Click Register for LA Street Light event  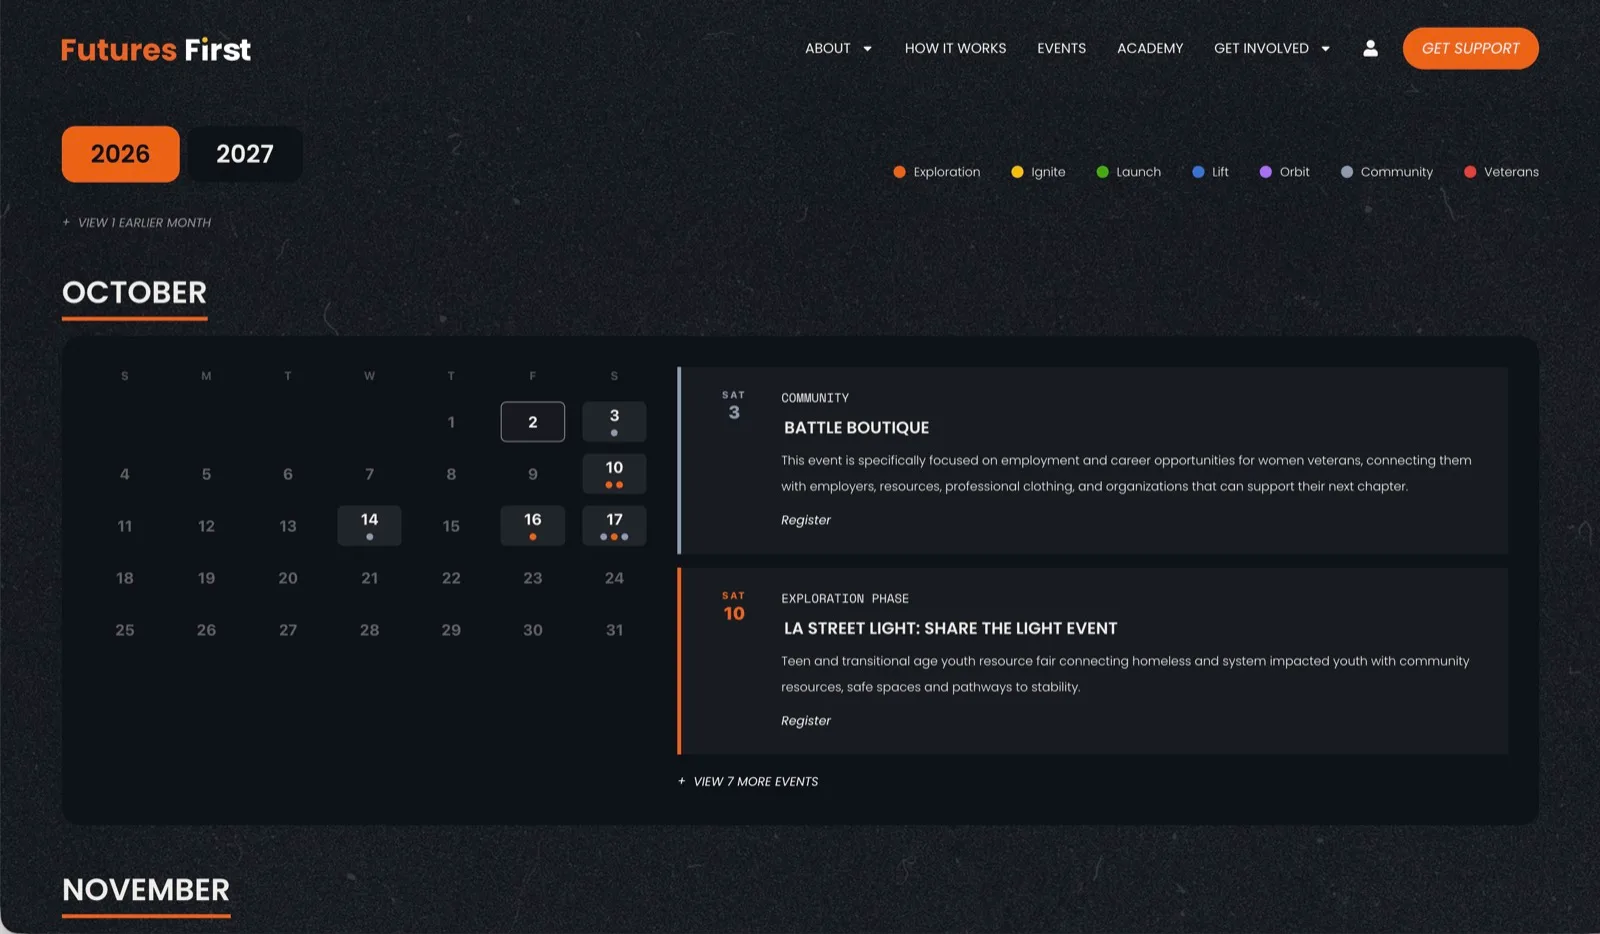pyautogui.click(x=806, y=721)
